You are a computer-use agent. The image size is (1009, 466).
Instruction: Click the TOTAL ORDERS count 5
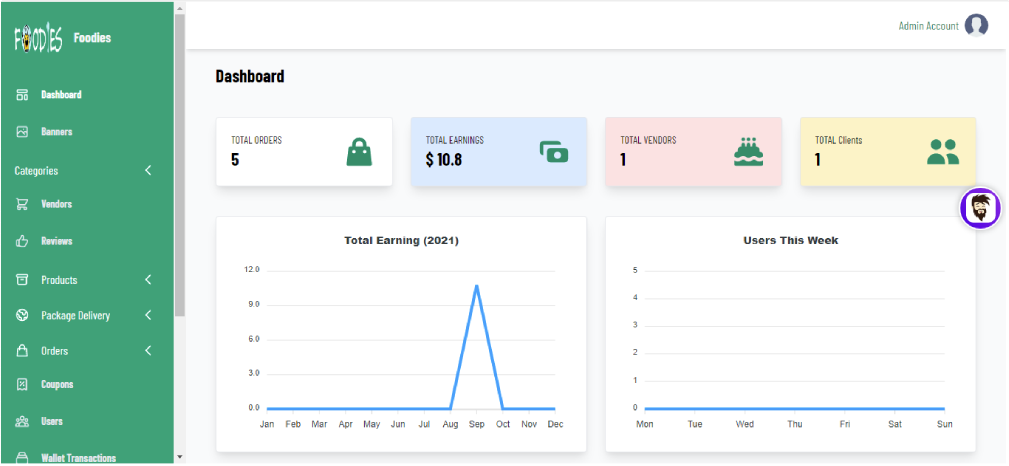235,160
